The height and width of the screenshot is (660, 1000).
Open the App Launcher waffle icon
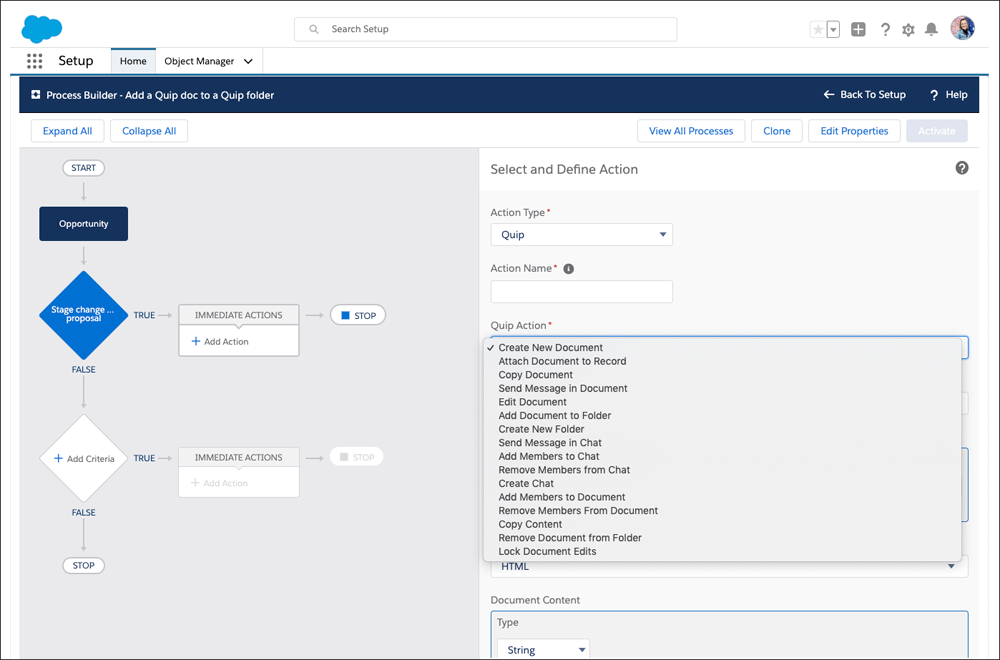click(34, 60)
